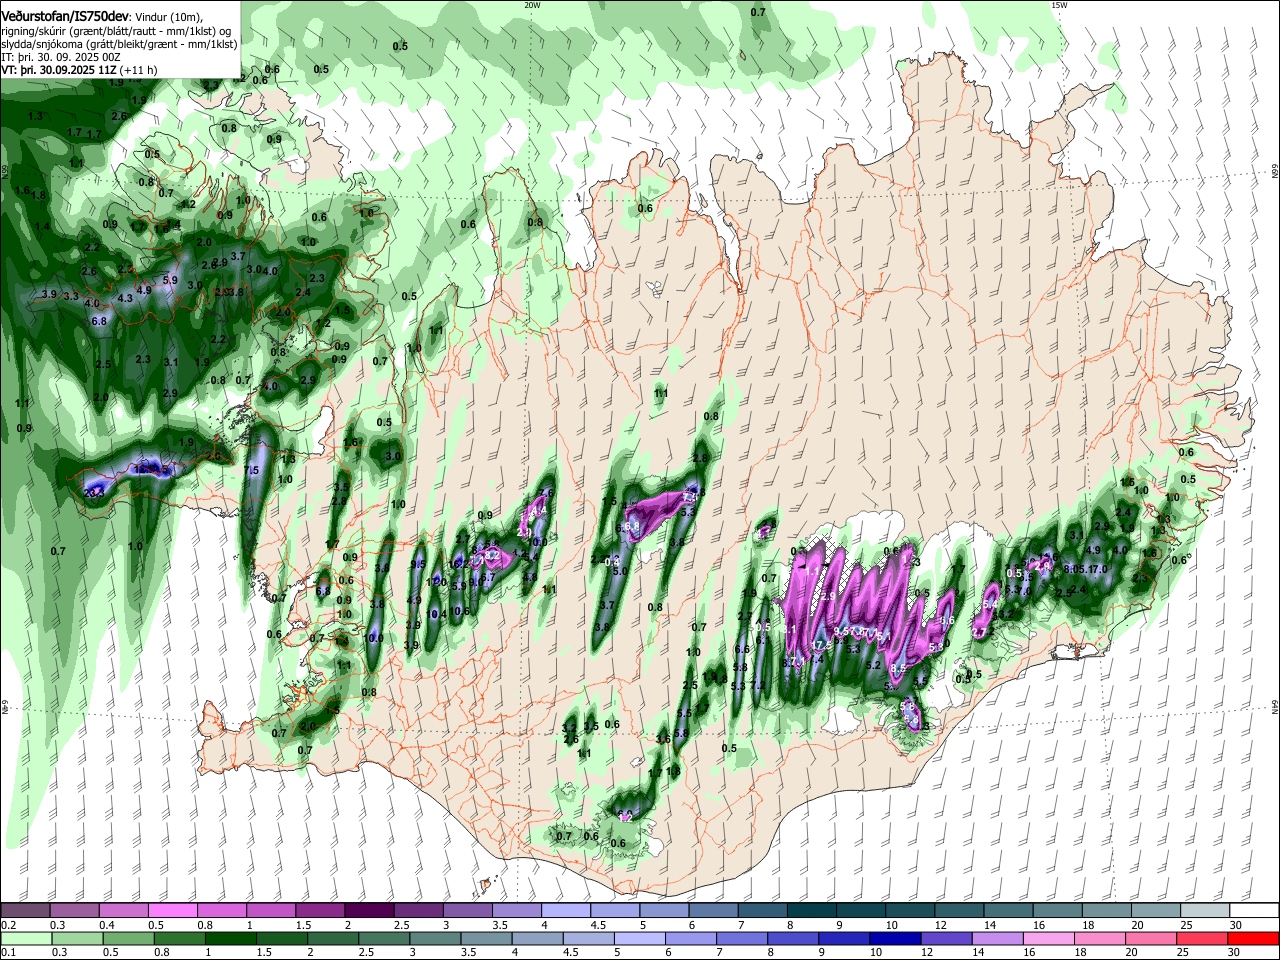This screenshot has width=1280, height=960.
Task: Click the 20–25 grey-teal swatch in the upper snow scale
Action: click(x=1156, y=911)
